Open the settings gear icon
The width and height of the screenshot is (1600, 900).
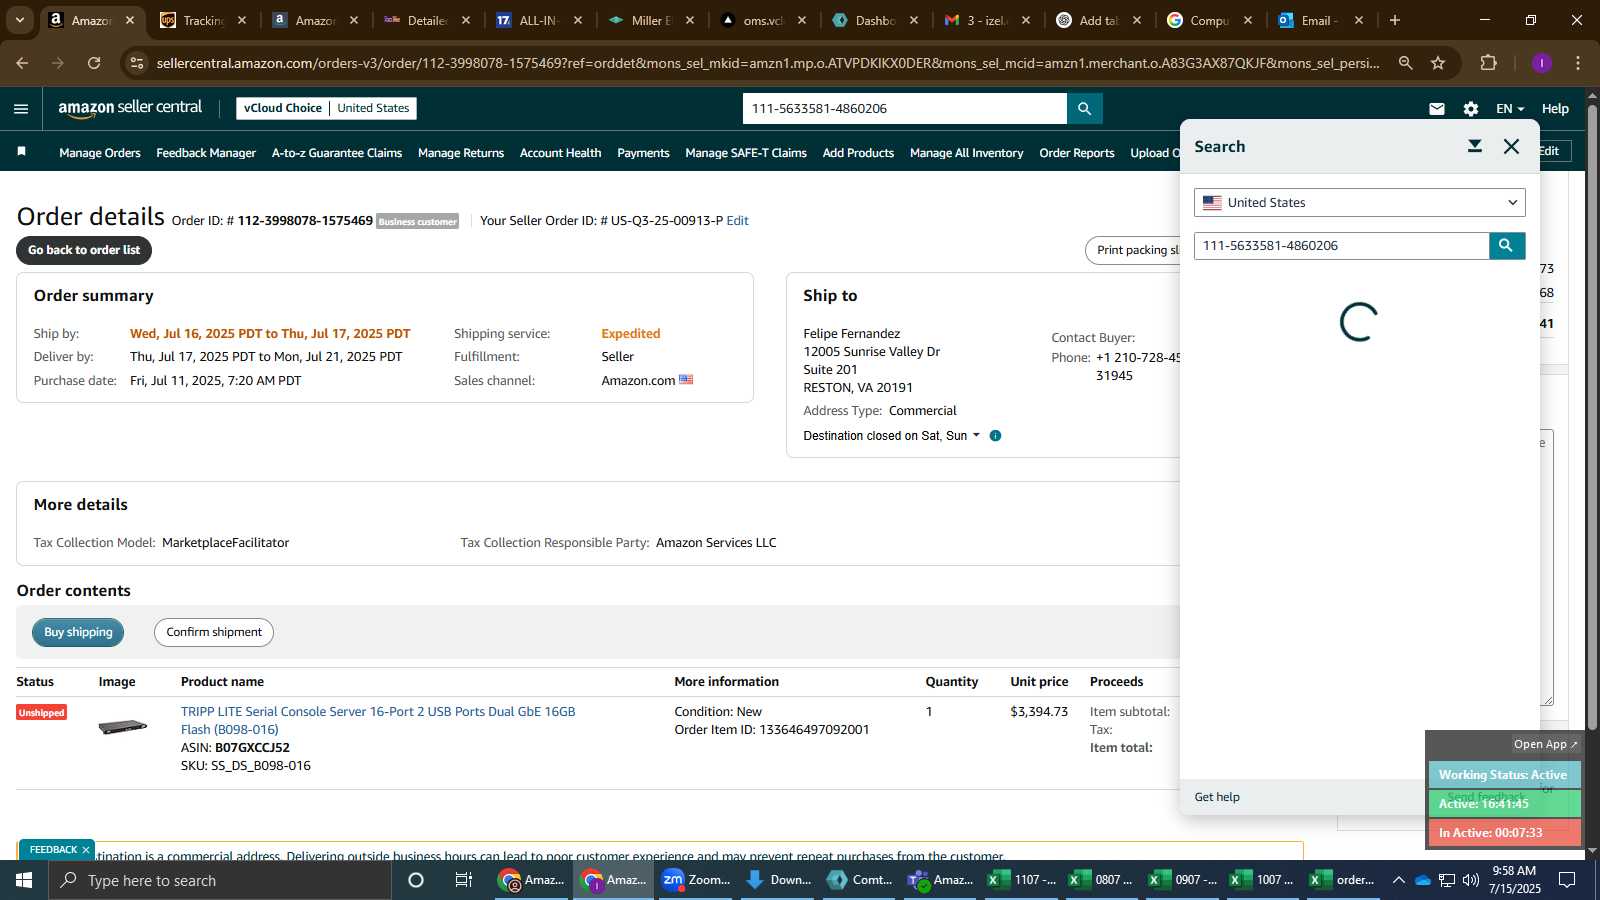1471,109
